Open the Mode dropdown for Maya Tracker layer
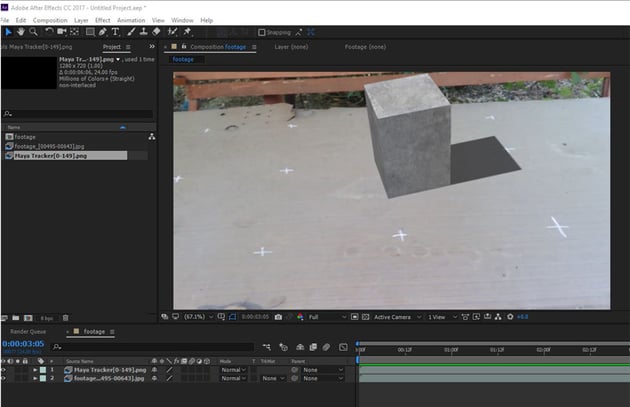The width and height of the screenshot is (630, 407). (233, 370)
